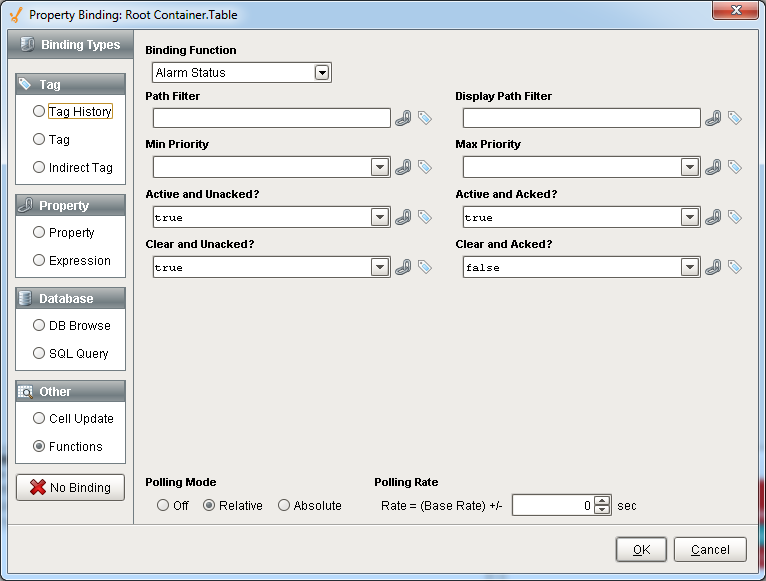
Task: Open the Binding Function dropdown
Action: click(x=322, y=73)
